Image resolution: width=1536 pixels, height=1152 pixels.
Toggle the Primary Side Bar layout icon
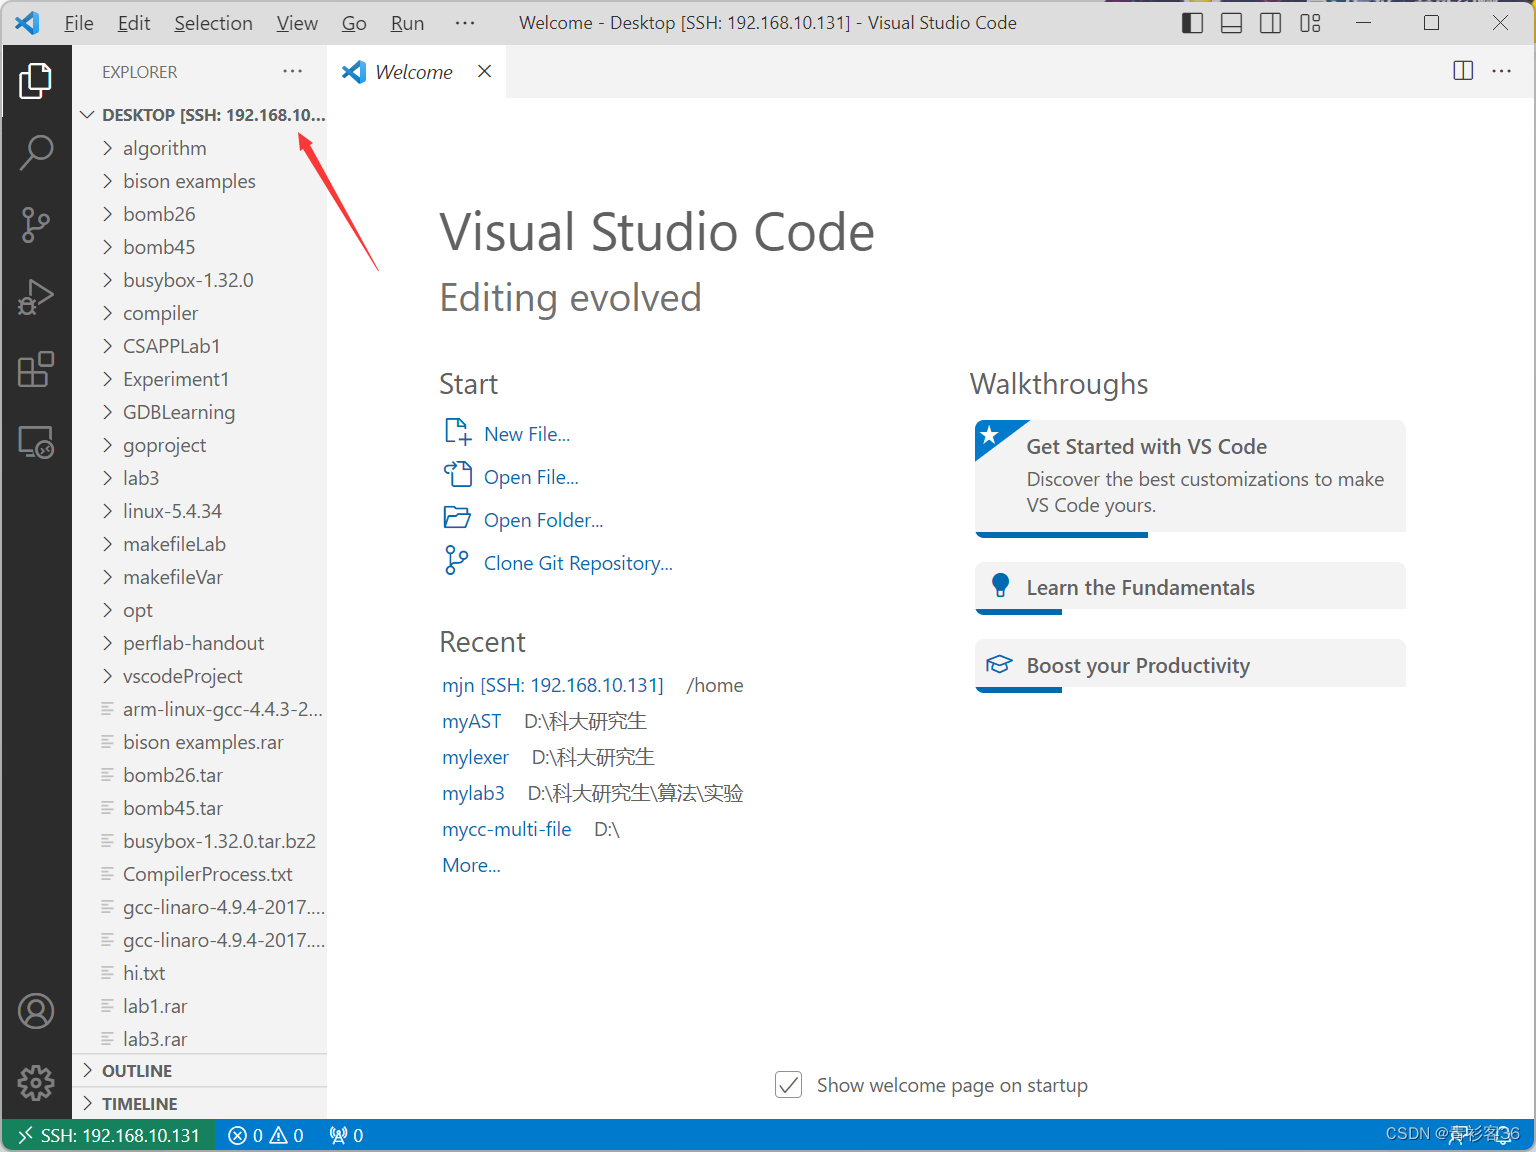tap(1192, 23)
